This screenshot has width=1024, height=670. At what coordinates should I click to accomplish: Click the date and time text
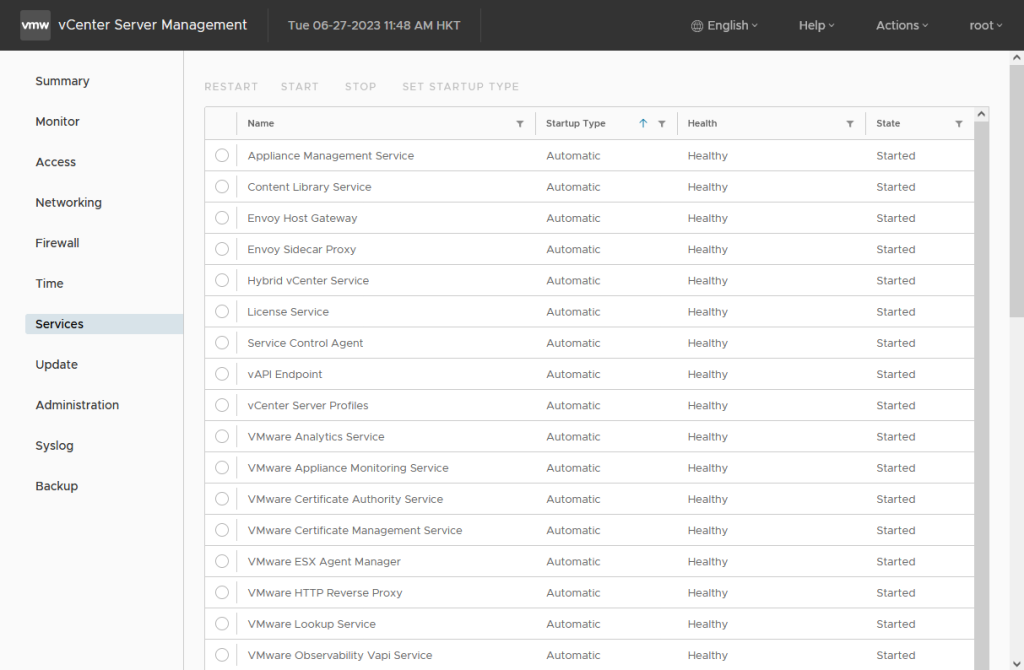(x=374, y=25)
